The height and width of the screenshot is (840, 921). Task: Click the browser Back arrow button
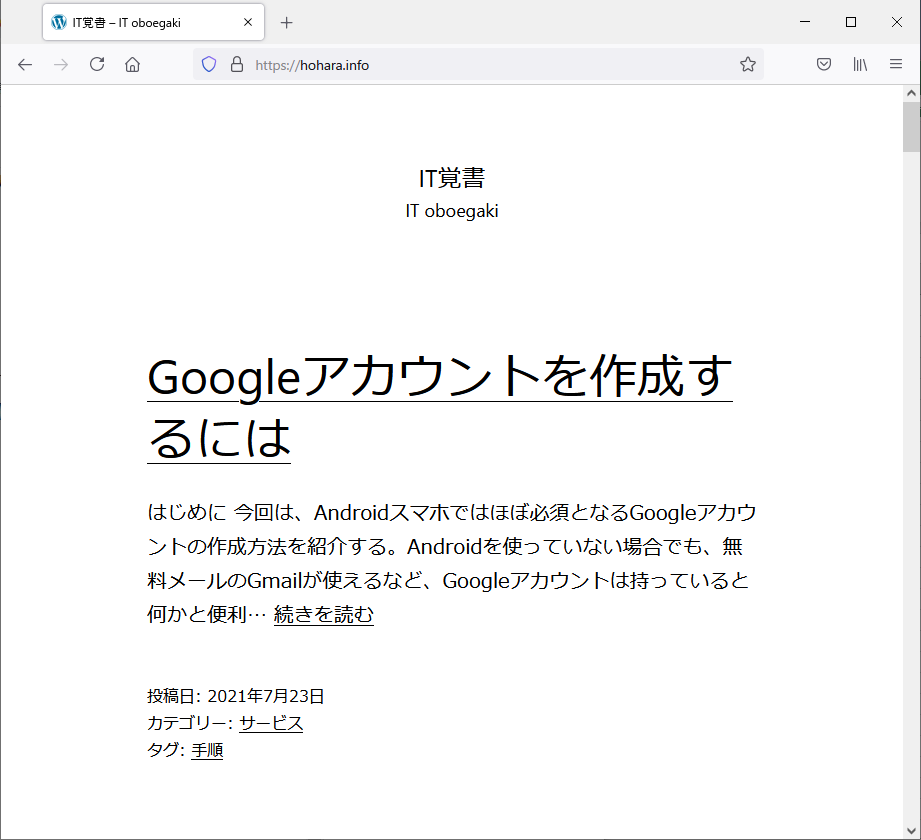point(25,65)
